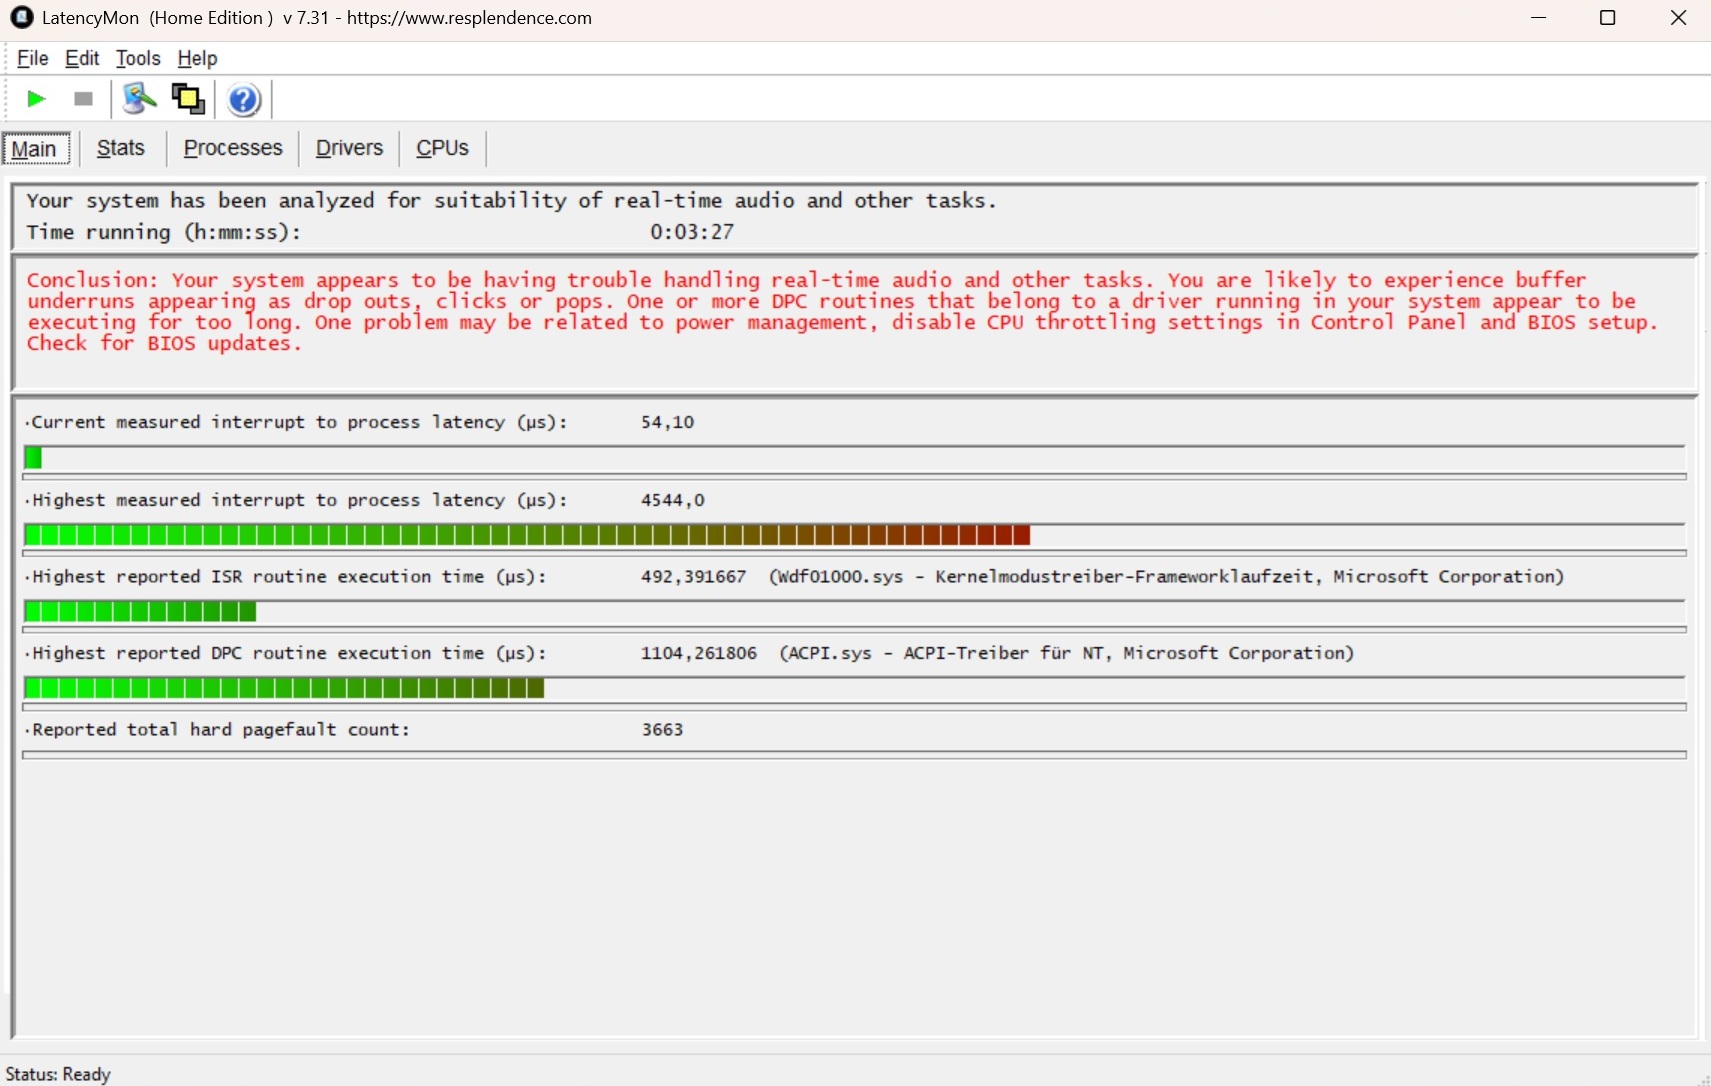Click the LatencyMon app icon in title bar
The image size is (1711, 1086).
21,18
